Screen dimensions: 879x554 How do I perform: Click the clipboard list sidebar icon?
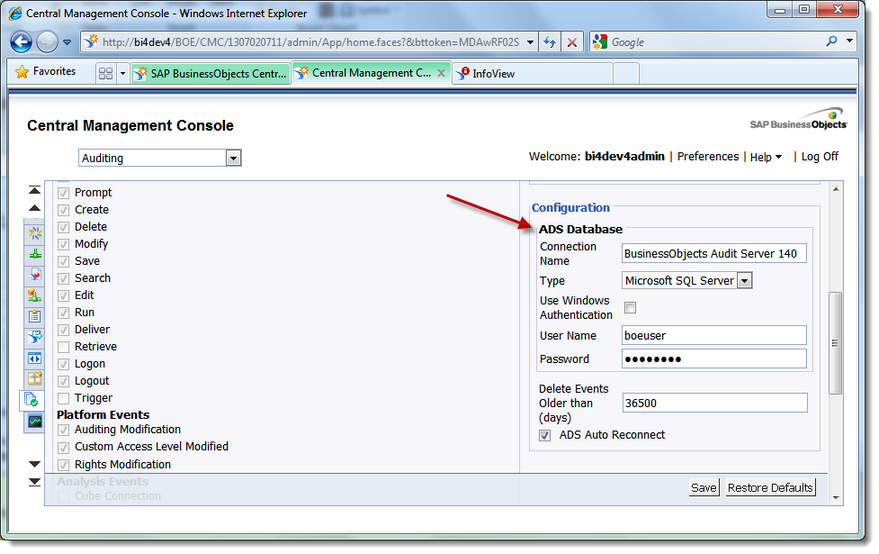(35, 316)
